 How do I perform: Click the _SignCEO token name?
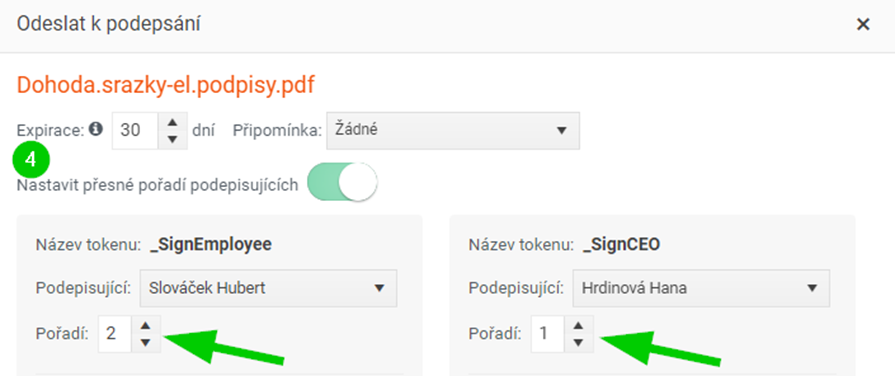pyautogui.click(x=622, y=245)
